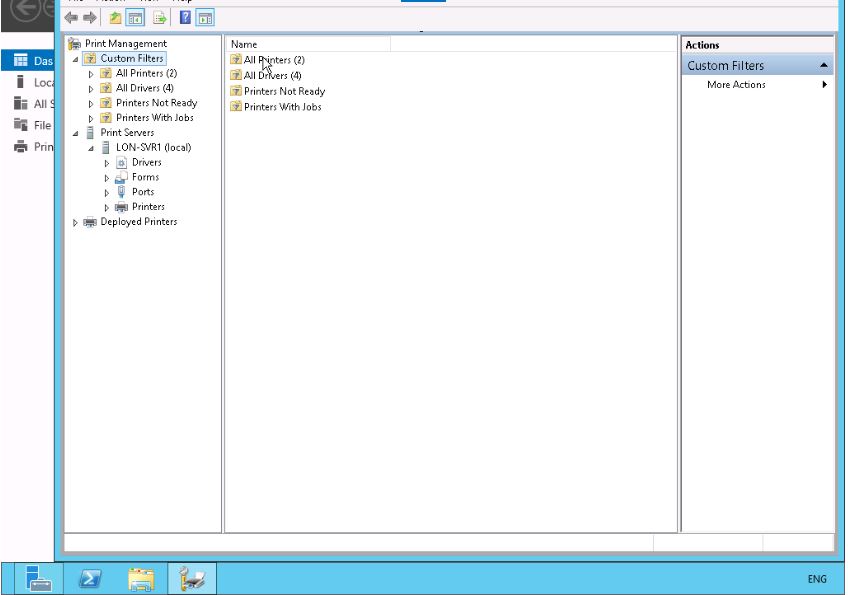Select Ports in the console tree
This screenshot has width=848, height=595.
[x=143, y=192]
